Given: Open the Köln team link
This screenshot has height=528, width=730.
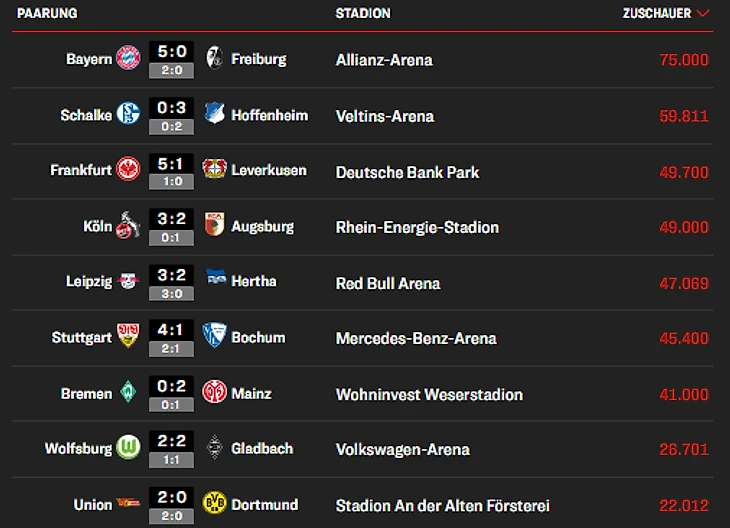Looking at the screenshot, I should (97, 226).
